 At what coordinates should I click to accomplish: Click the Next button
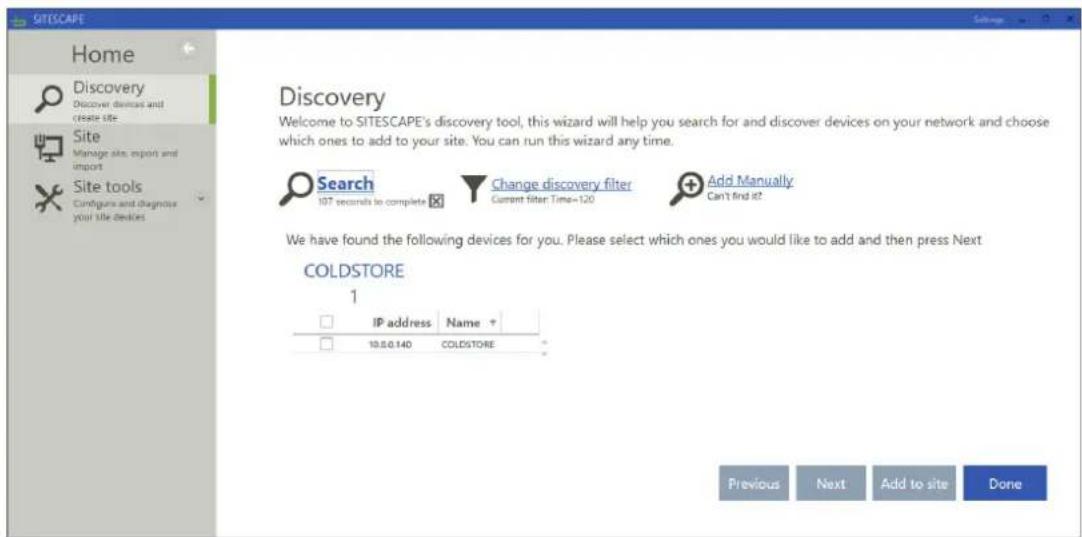click(831, 483)
